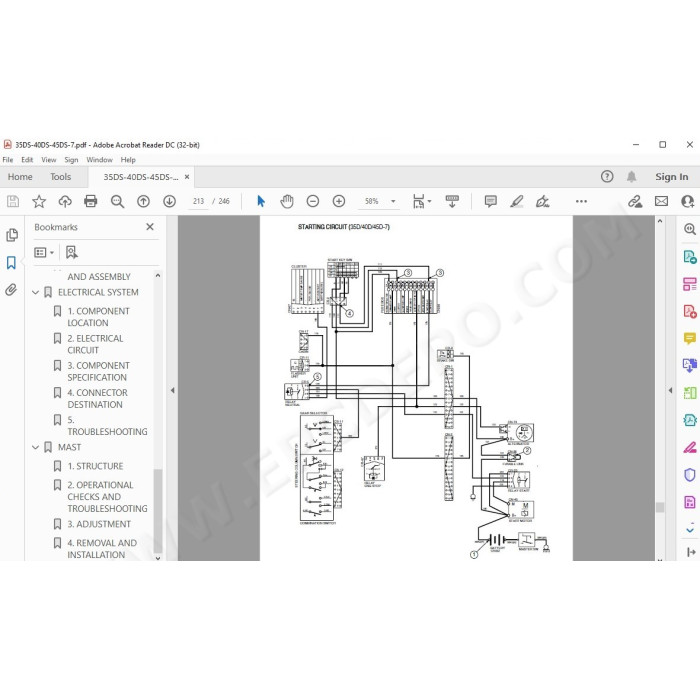Switch to the Home tab
The width and height of the screenshot is (700, 700).
point(20,177)
